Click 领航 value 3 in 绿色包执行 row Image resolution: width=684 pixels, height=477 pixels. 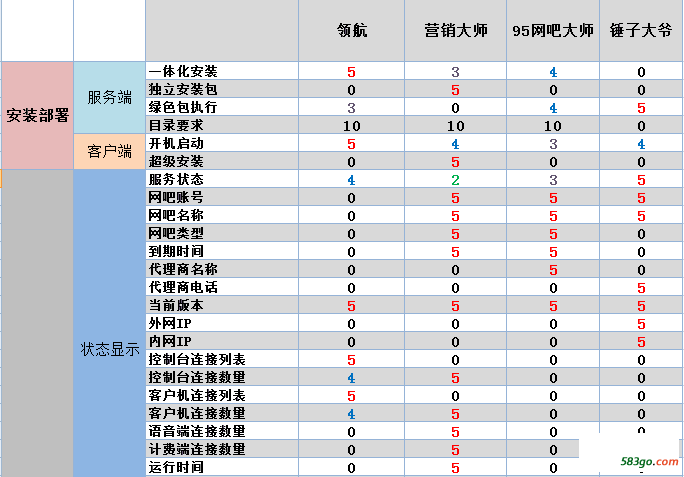(x=351, y=108)
